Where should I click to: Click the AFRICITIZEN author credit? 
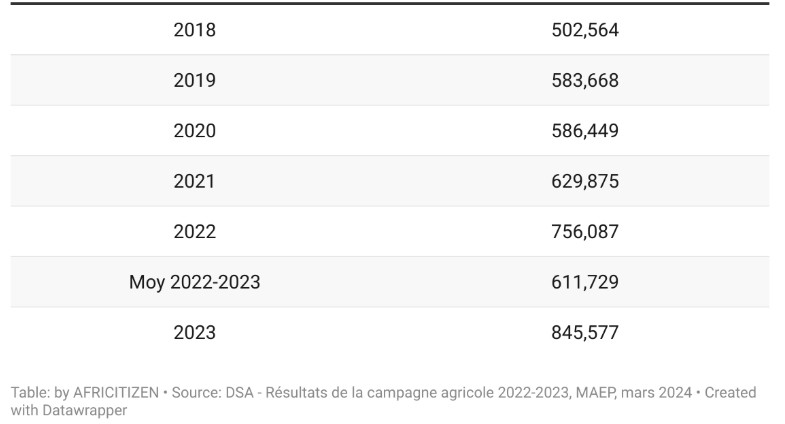coord(115,393)
